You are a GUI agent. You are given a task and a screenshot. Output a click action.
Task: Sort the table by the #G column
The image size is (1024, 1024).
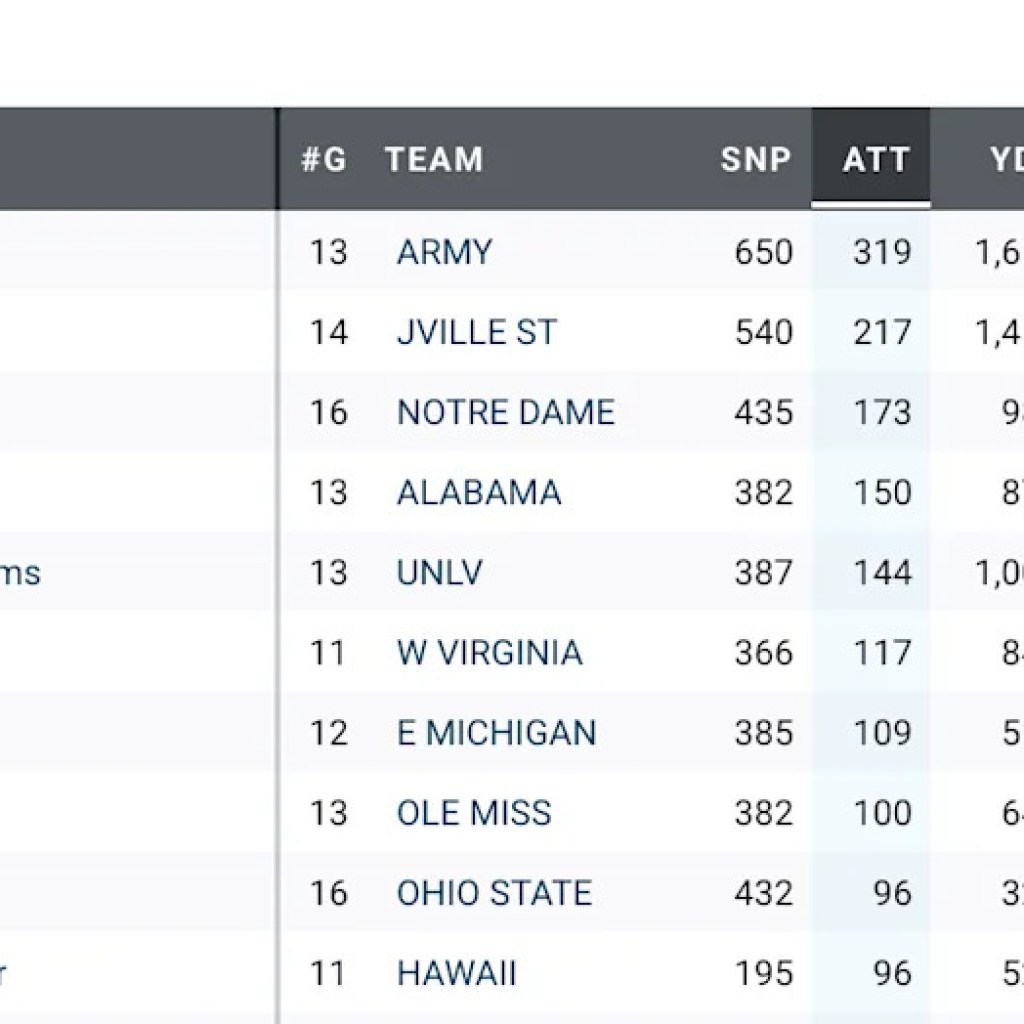coord(324,160)
